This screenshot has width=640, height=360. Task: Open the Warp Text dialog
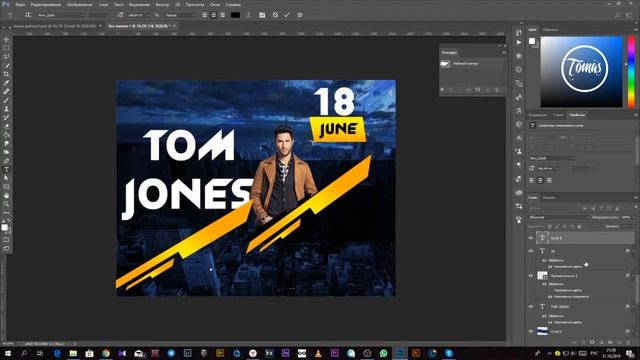pos(248,15)
